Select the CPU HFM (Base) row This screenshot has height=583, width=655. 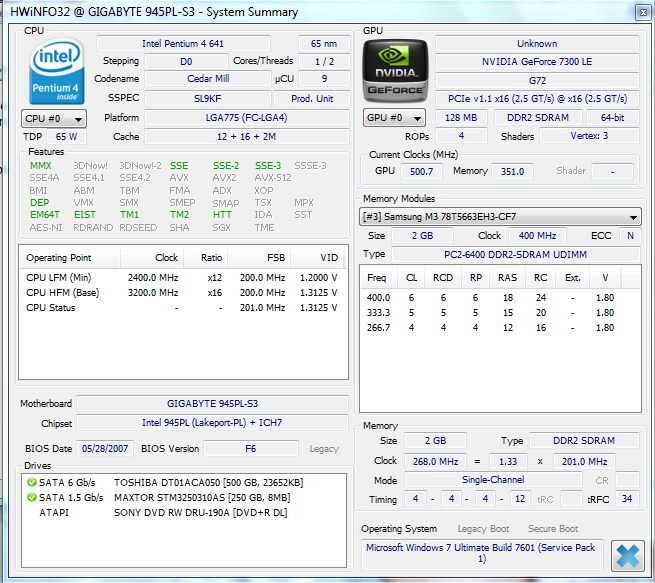(182, 293)
